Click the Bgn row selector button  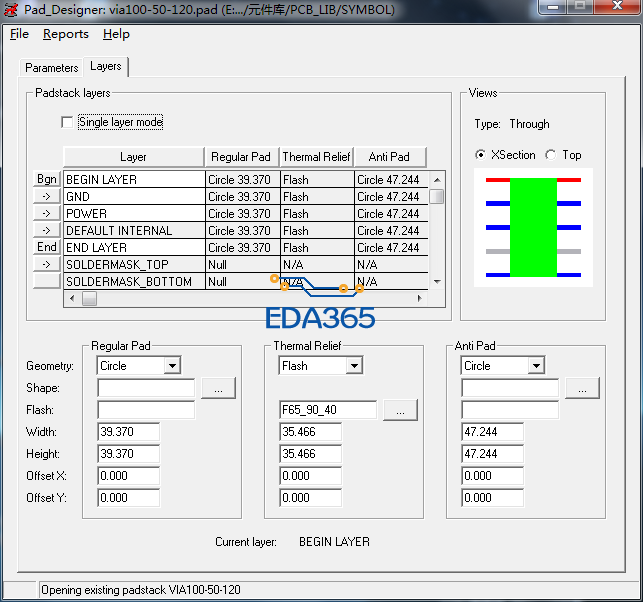(x=47, y=179)
